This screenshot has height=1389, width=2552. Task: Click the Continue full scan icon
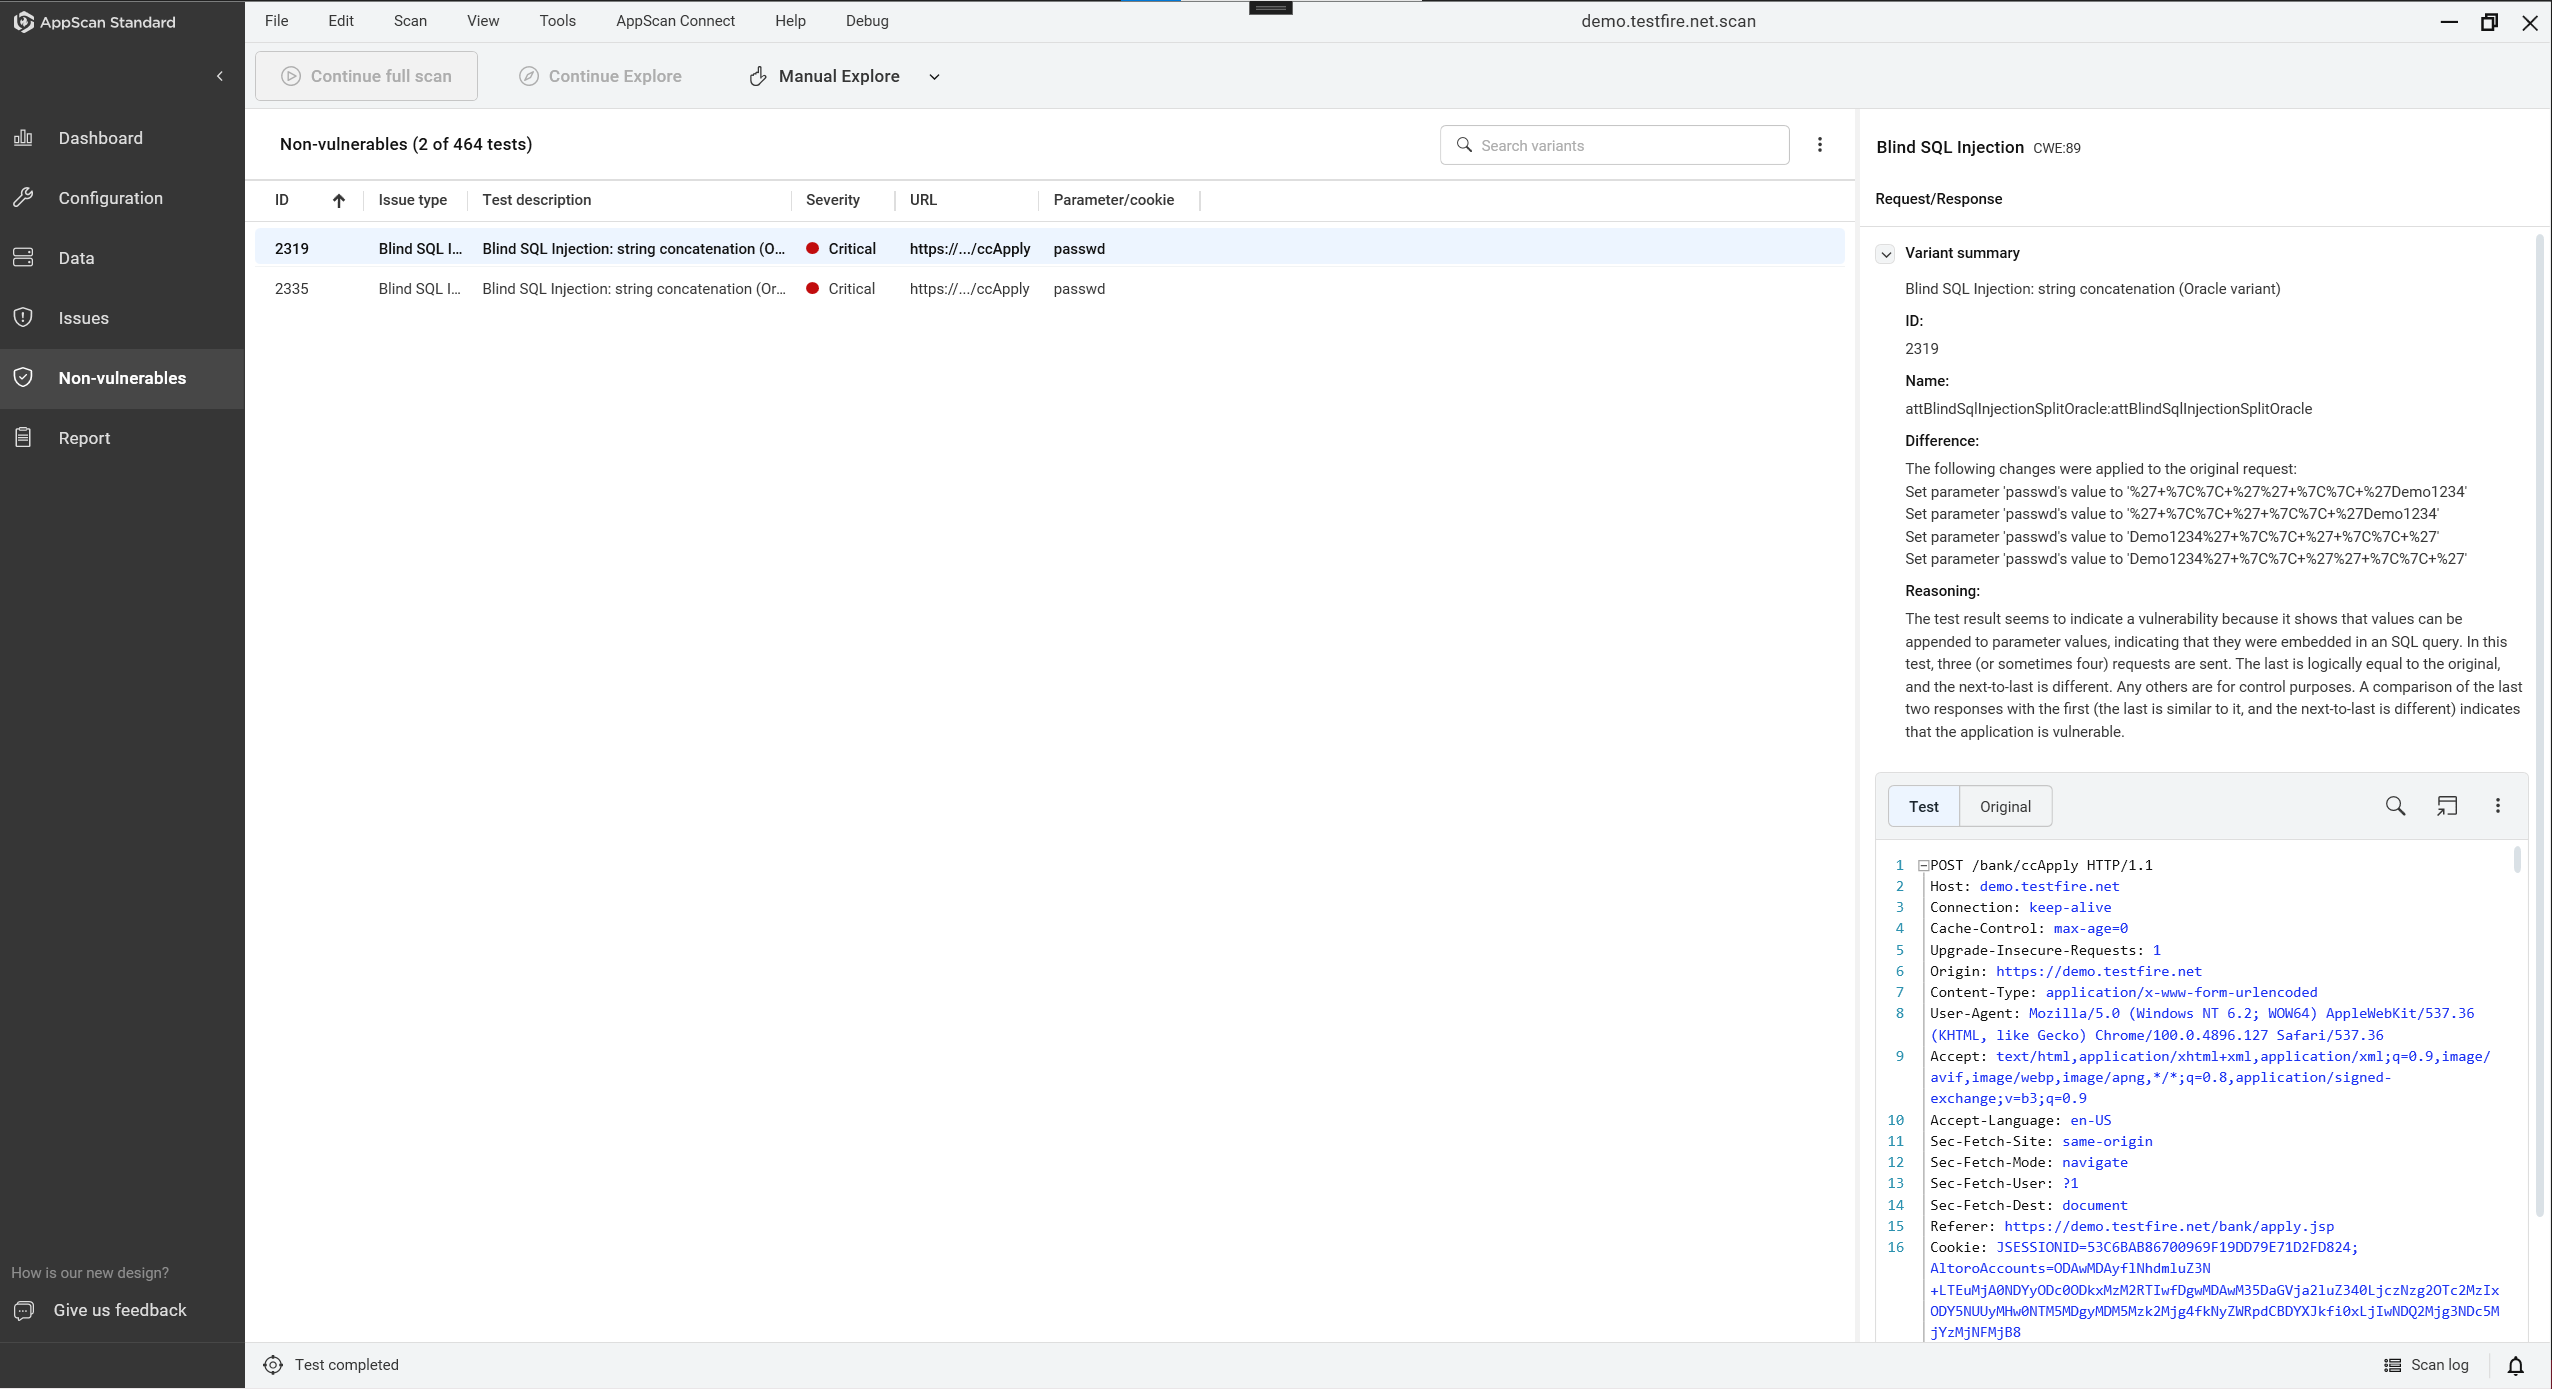(294, 75)
